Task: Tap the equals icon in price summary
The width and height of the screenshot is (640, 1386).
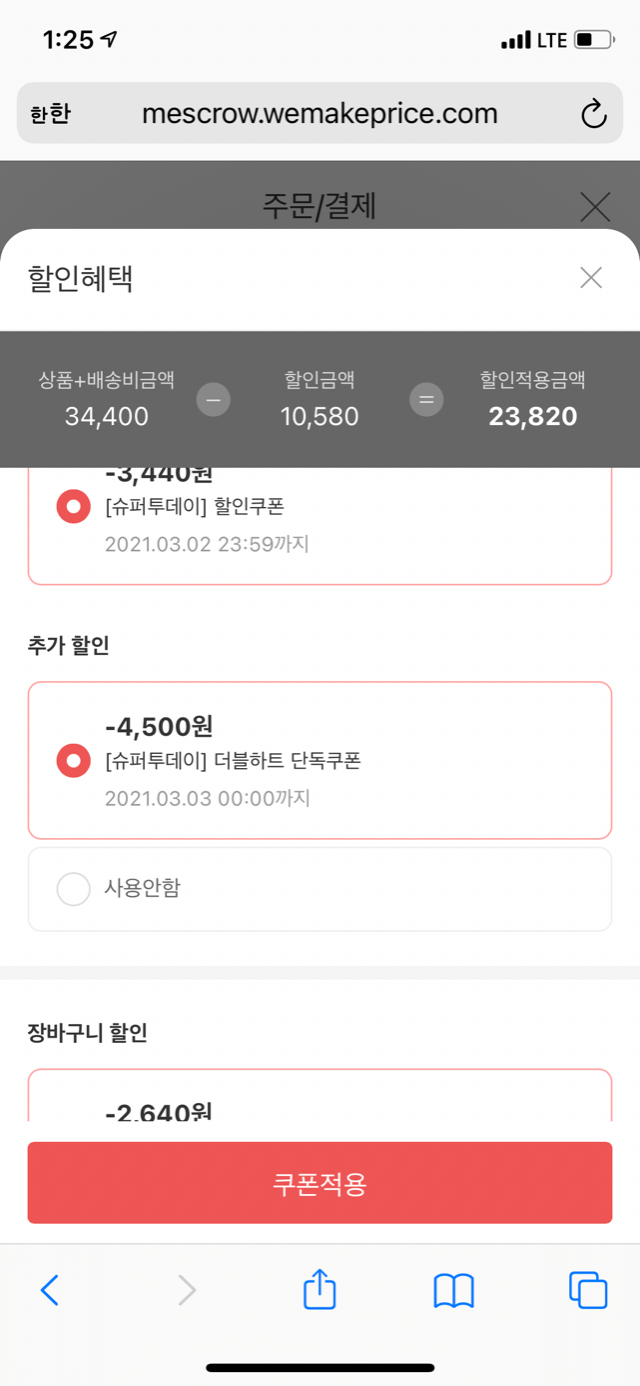Action: click(x=427, y=400)
